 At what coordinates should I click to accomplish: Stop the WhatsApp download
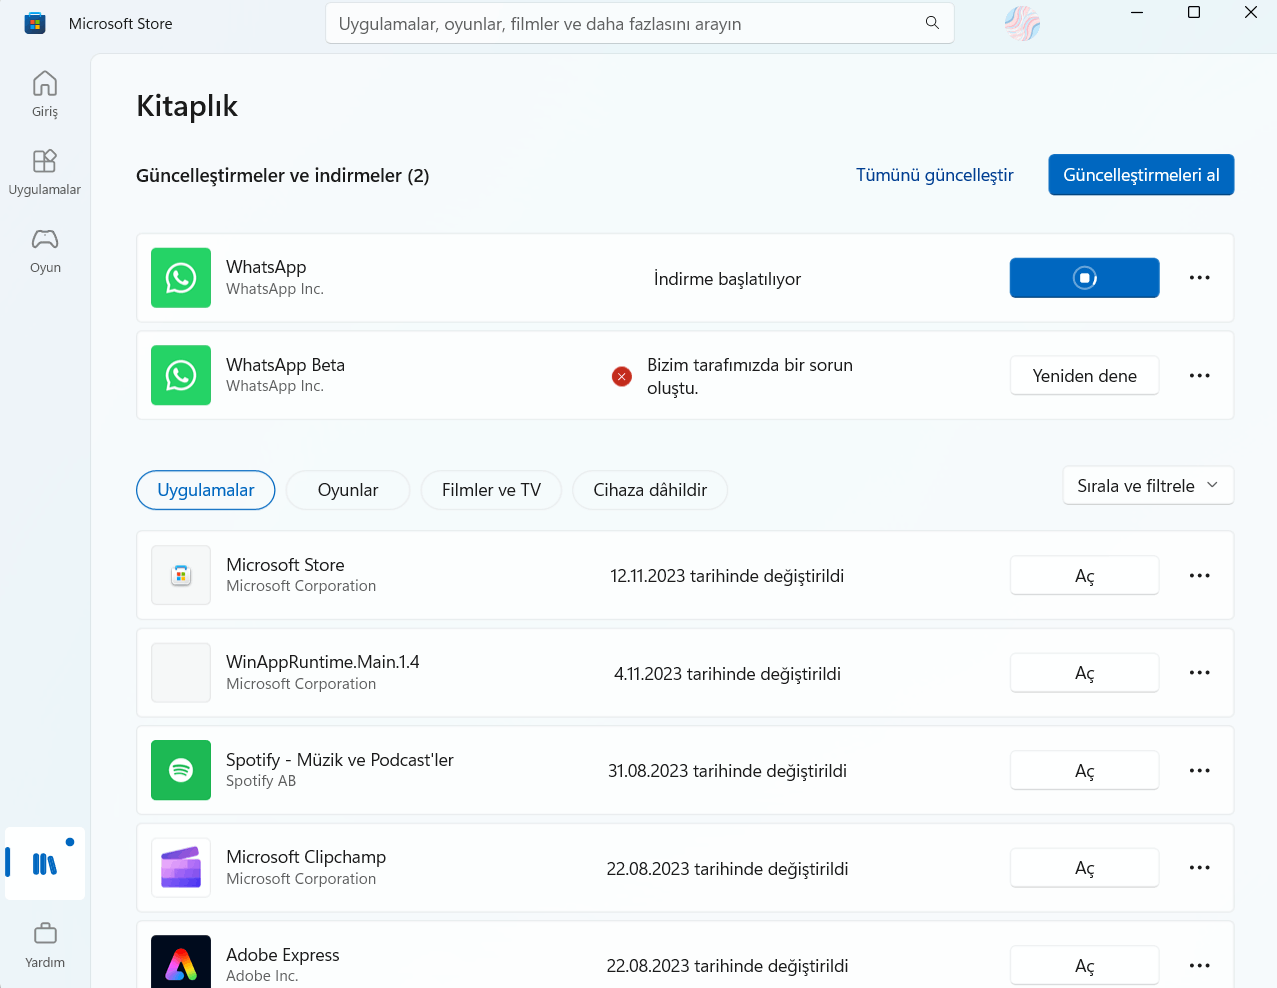tap(1085, 278)
